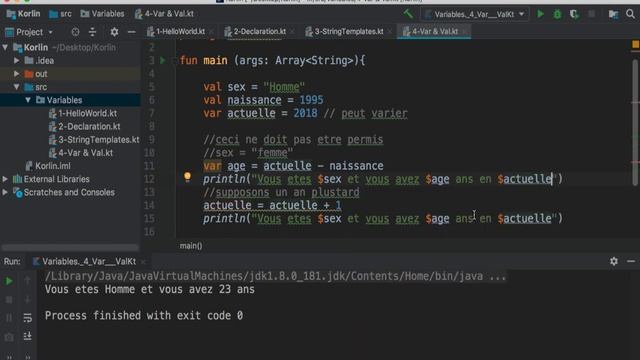The width and height of the screenshot is (640, 360).
Task: Select Korlin.iml file in tree
Action: pos(52,166)
